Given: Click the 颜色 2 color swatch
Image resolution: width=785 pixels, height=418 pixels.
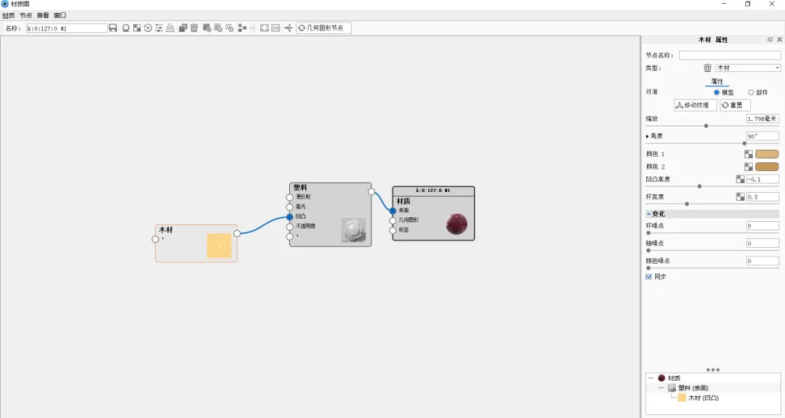Looking at the screenshot, I should (x=767, y=167).
